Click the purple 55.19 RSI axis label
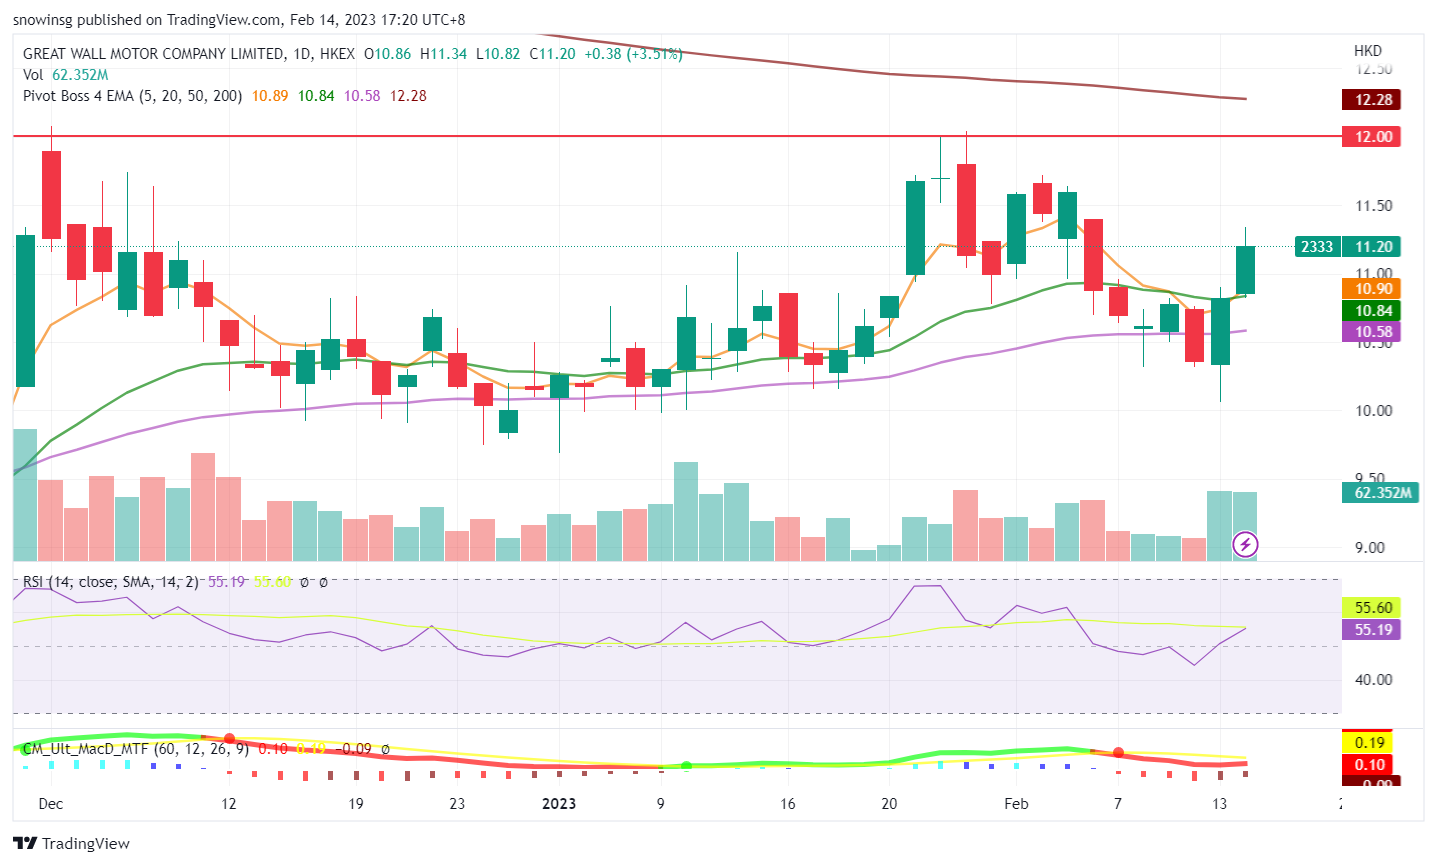The width and height of the screenshot is (1437, 865). 1372,629
